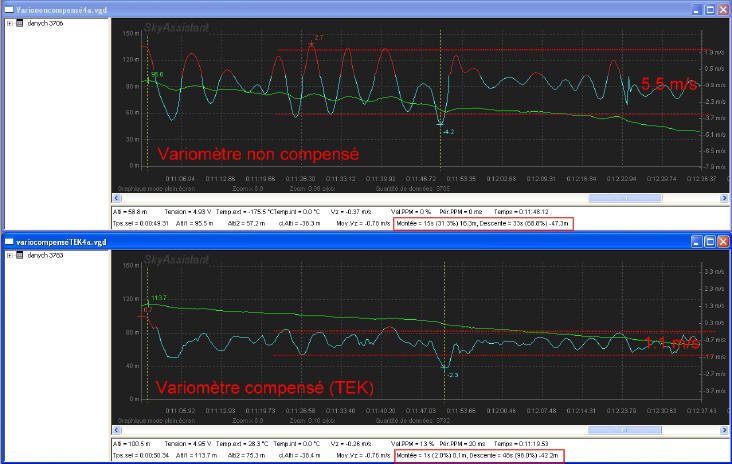Maximize the Variononcompense4a.vgd window
Viewport: 732px width, 464px height.
pos(710,10)
